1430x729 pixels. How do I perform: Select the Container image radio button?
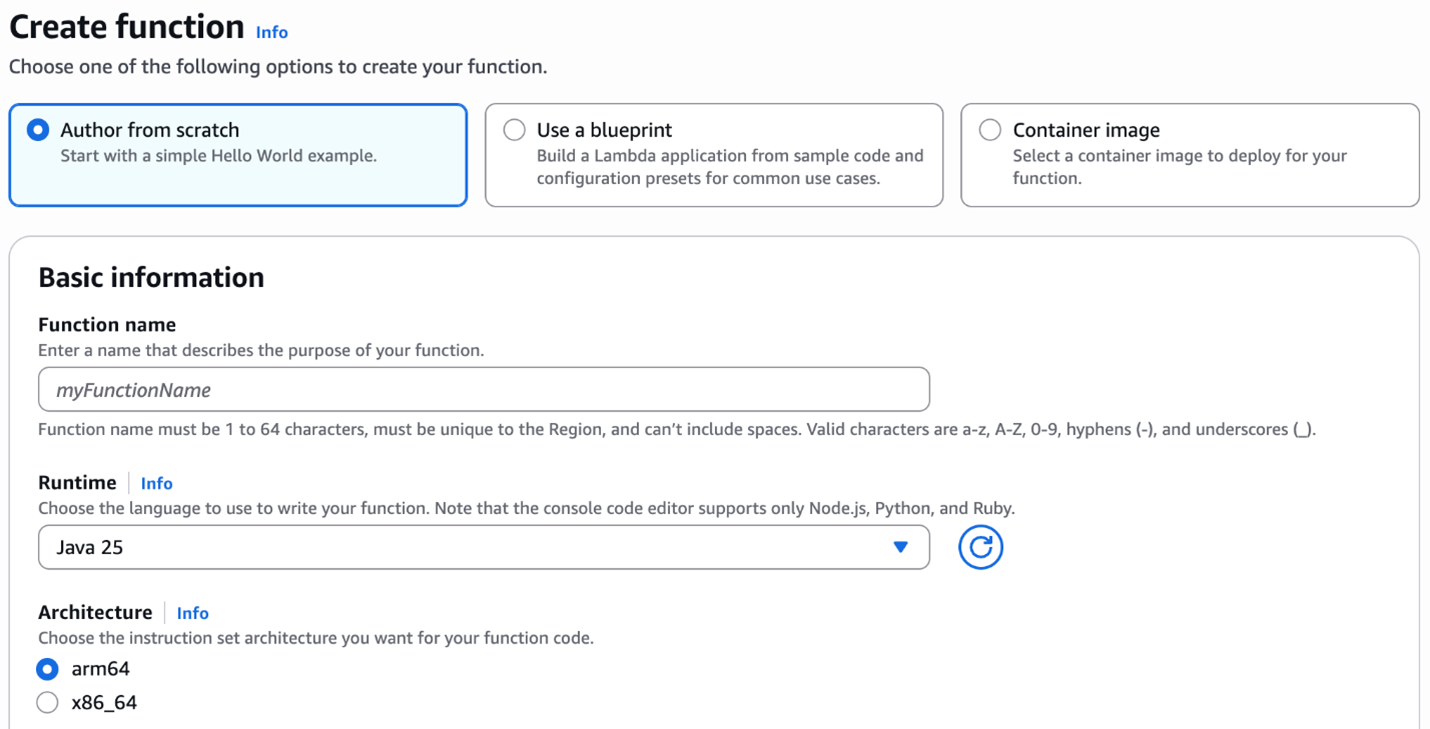[990, 130]
